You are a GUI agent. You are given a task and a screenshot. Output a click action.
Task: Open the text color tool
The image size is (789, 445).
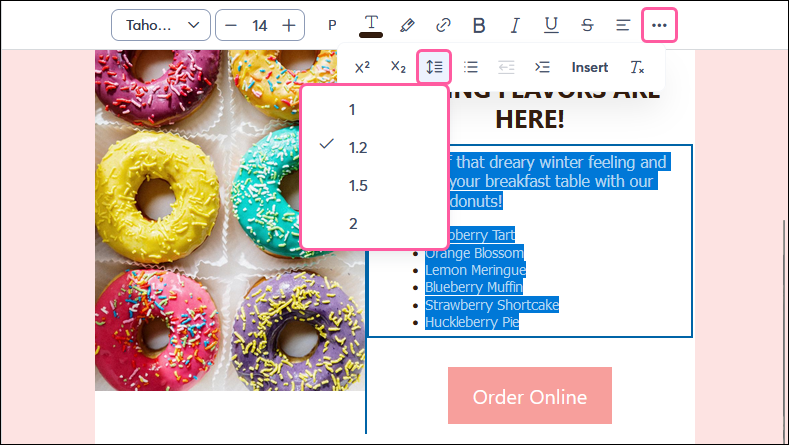[x=371, y=26]
